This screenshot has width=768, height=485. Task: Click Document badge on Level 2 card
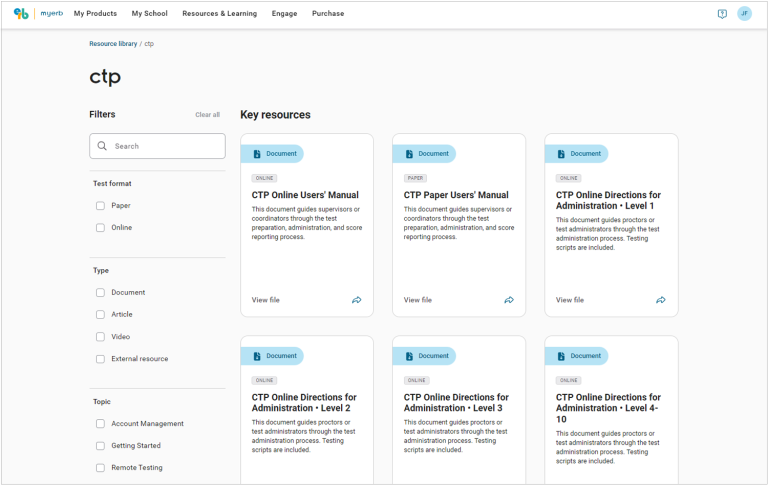point(273,356)
